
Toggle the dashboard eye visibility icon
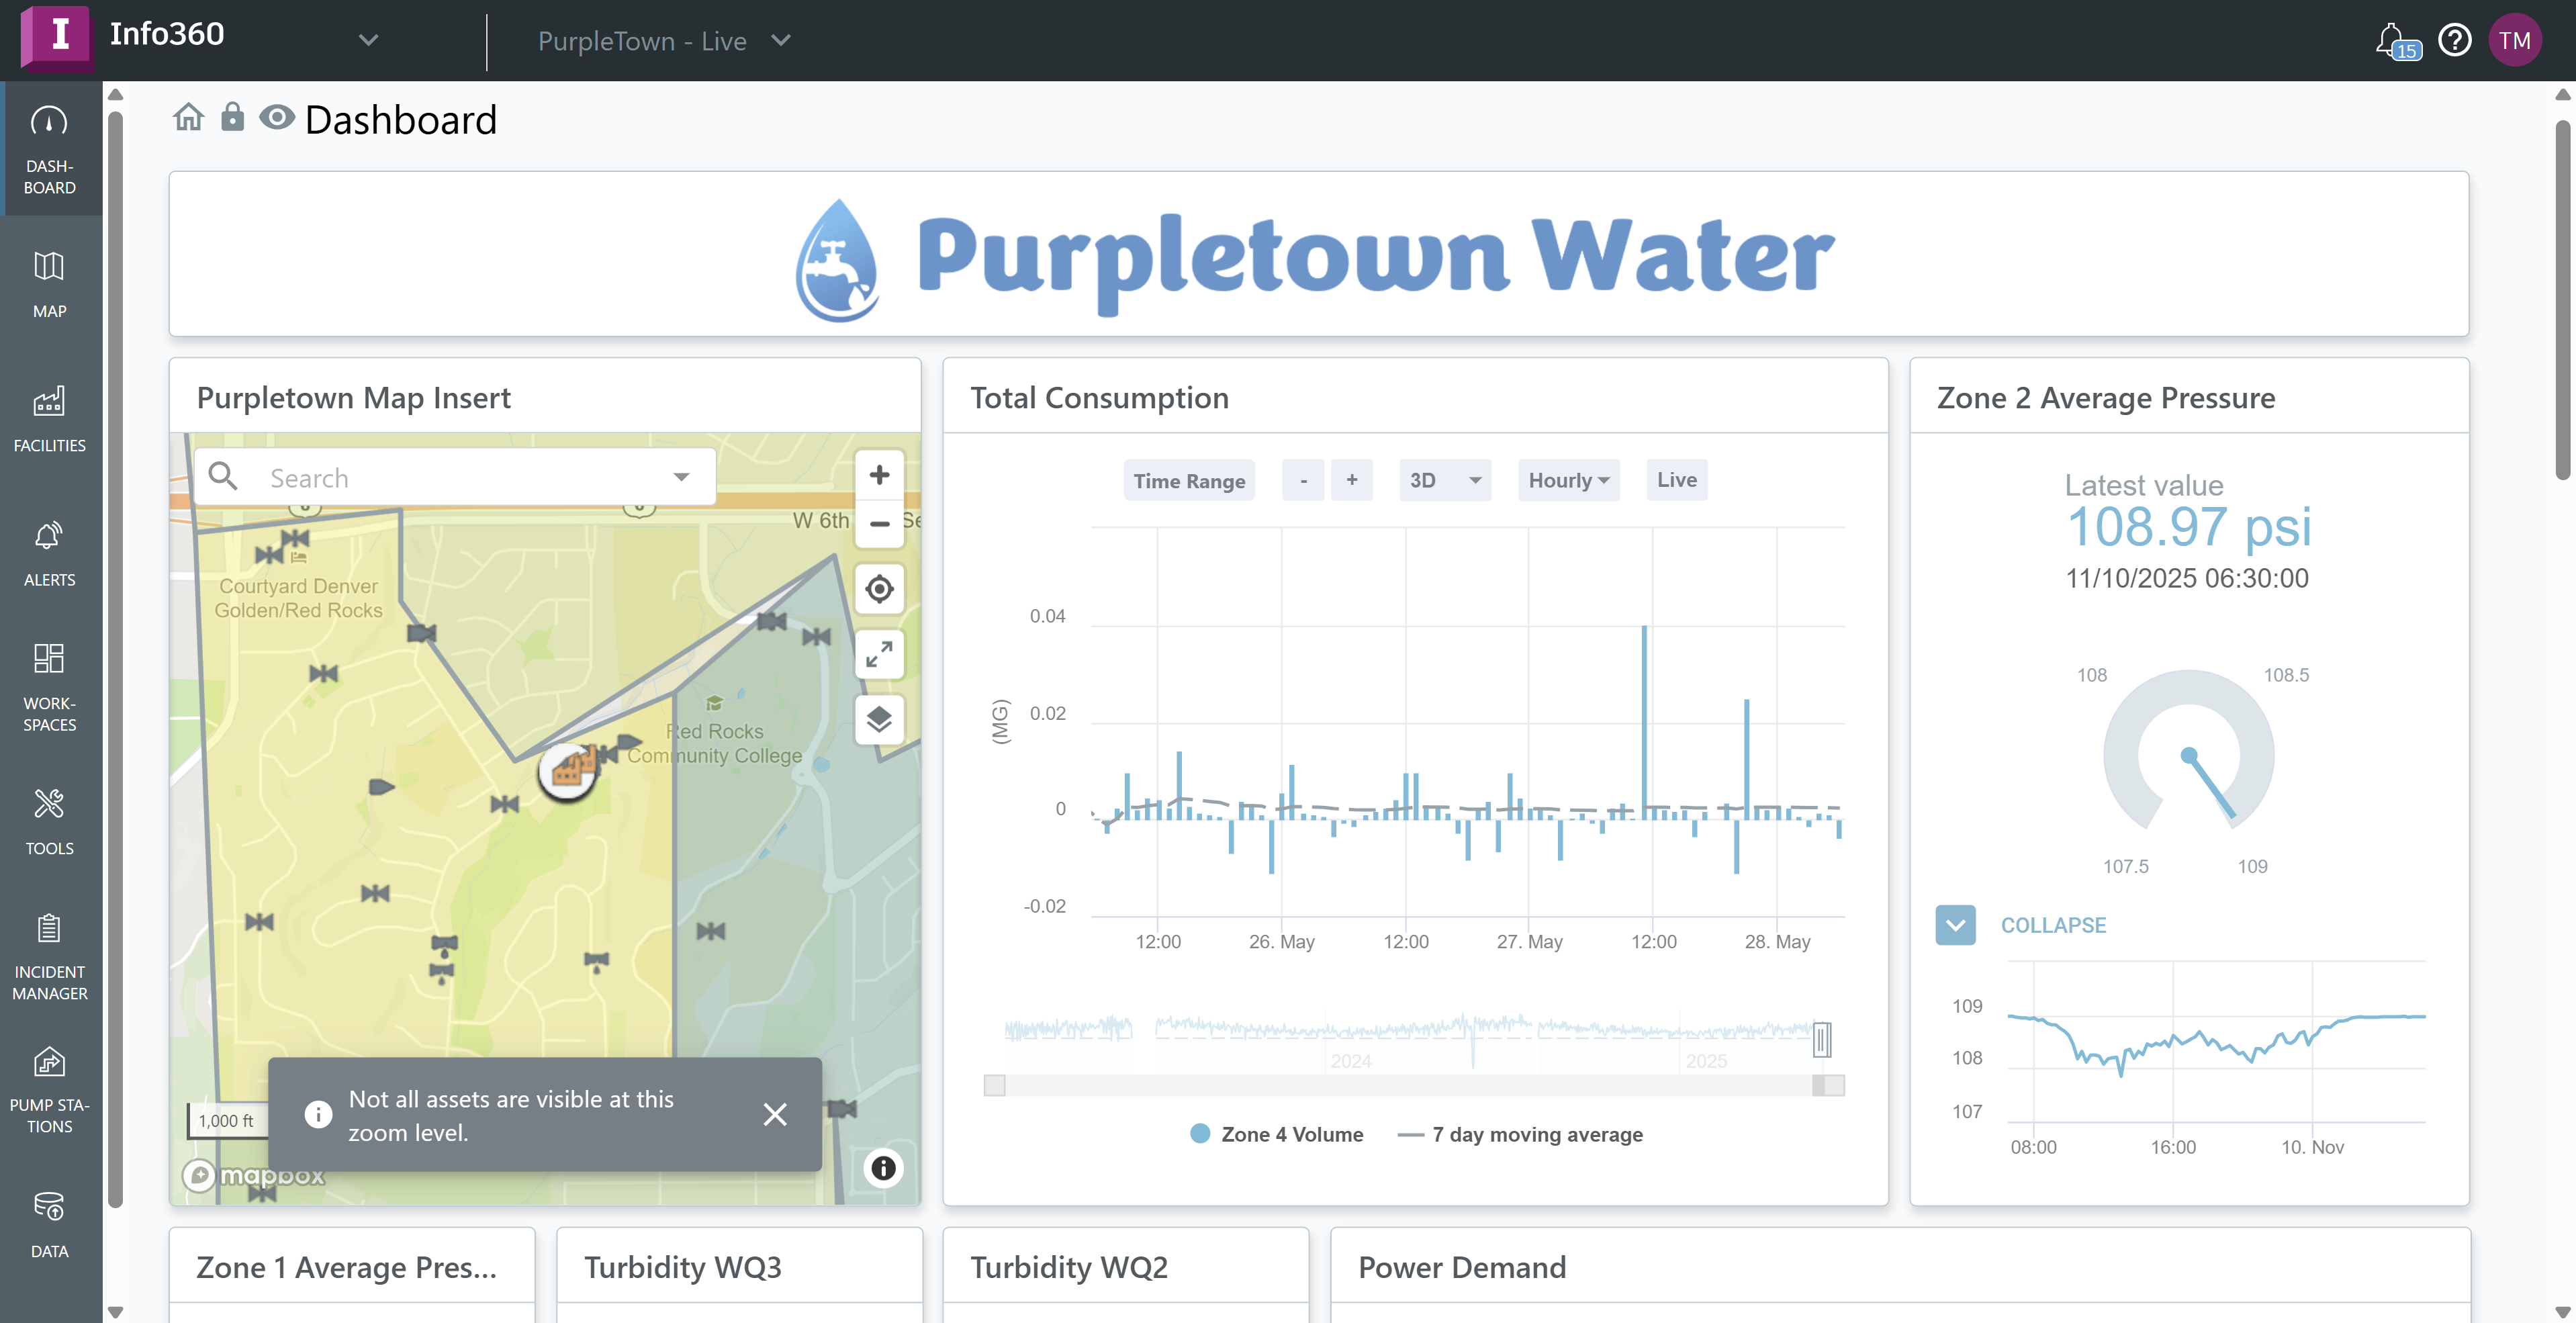(277, 118)
